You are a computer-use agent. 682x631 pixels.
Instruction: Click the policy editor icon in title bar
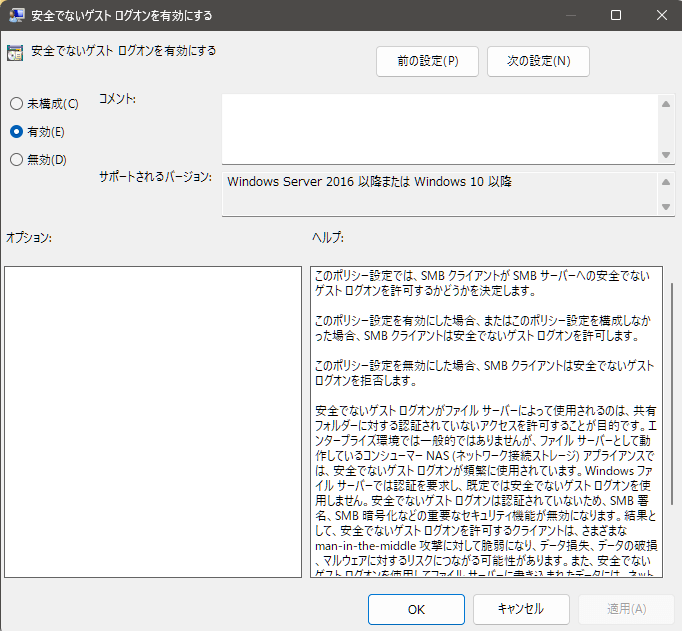17,16
